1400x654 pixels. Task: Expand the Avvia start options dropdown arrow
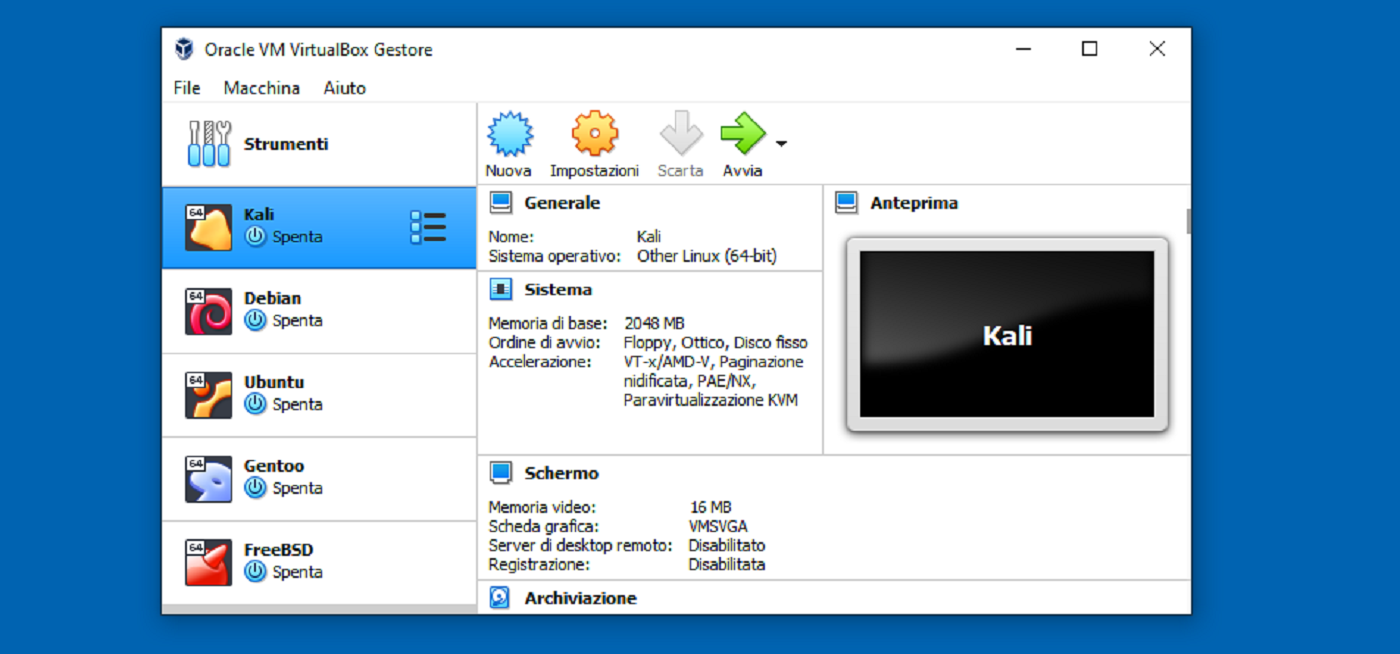(779, 143)
